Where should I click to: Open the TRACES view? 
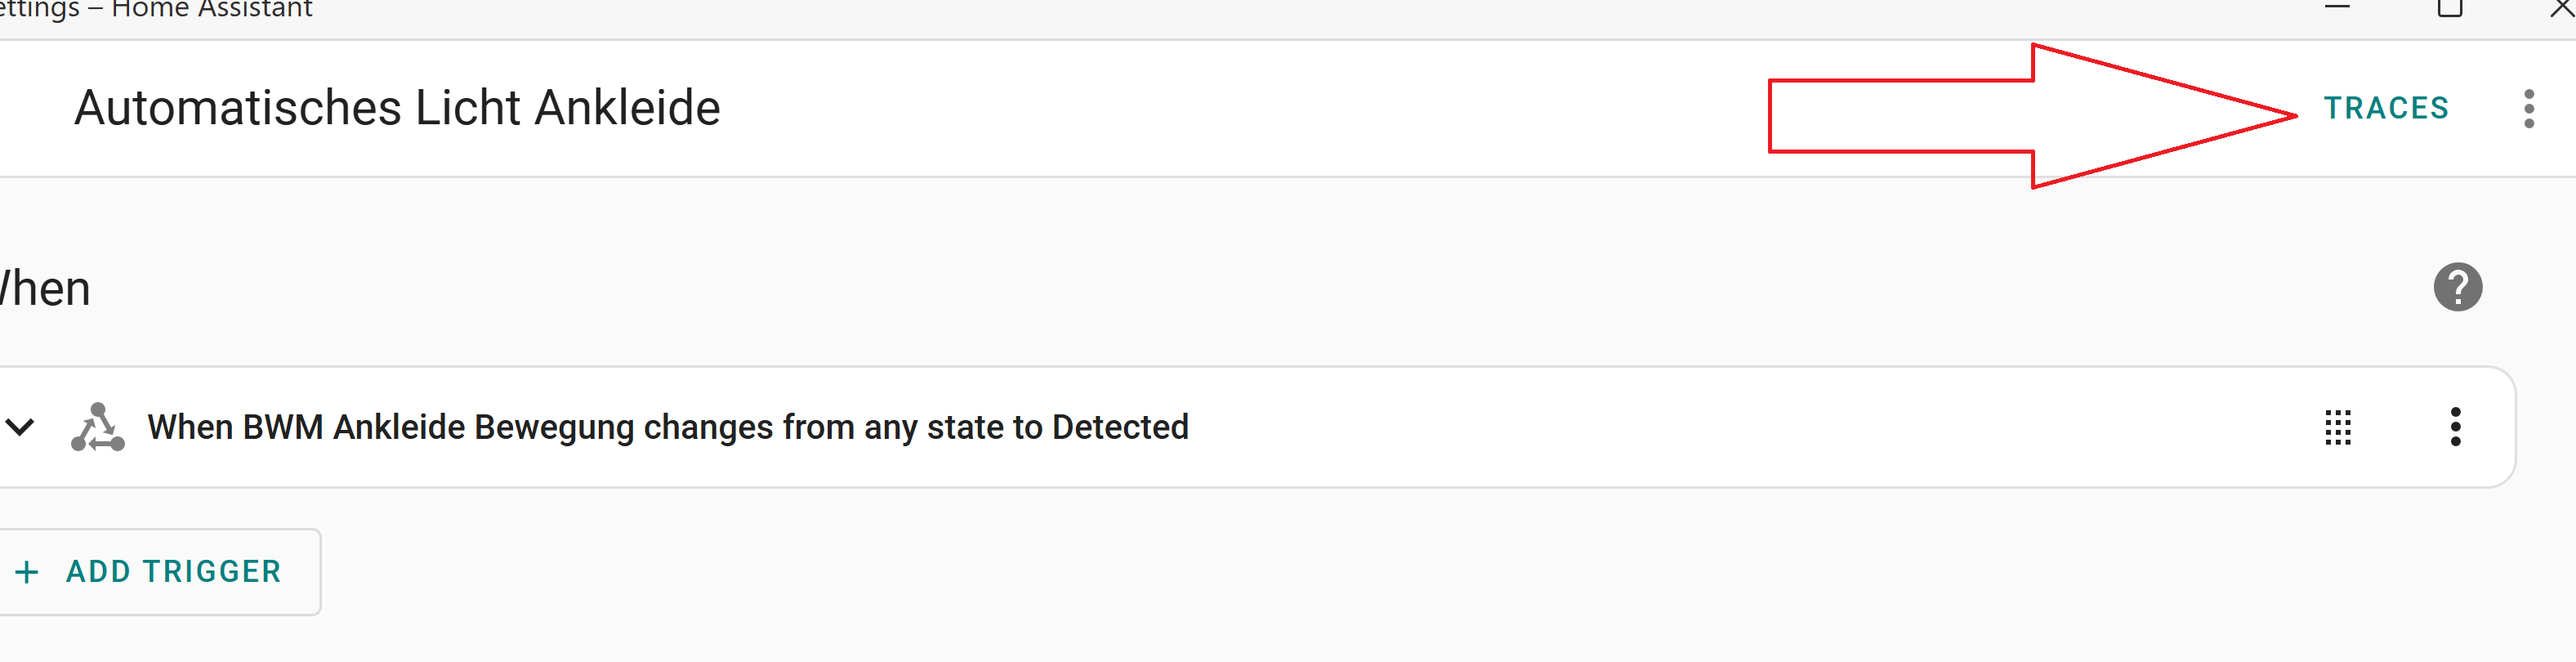(2386, 108)
